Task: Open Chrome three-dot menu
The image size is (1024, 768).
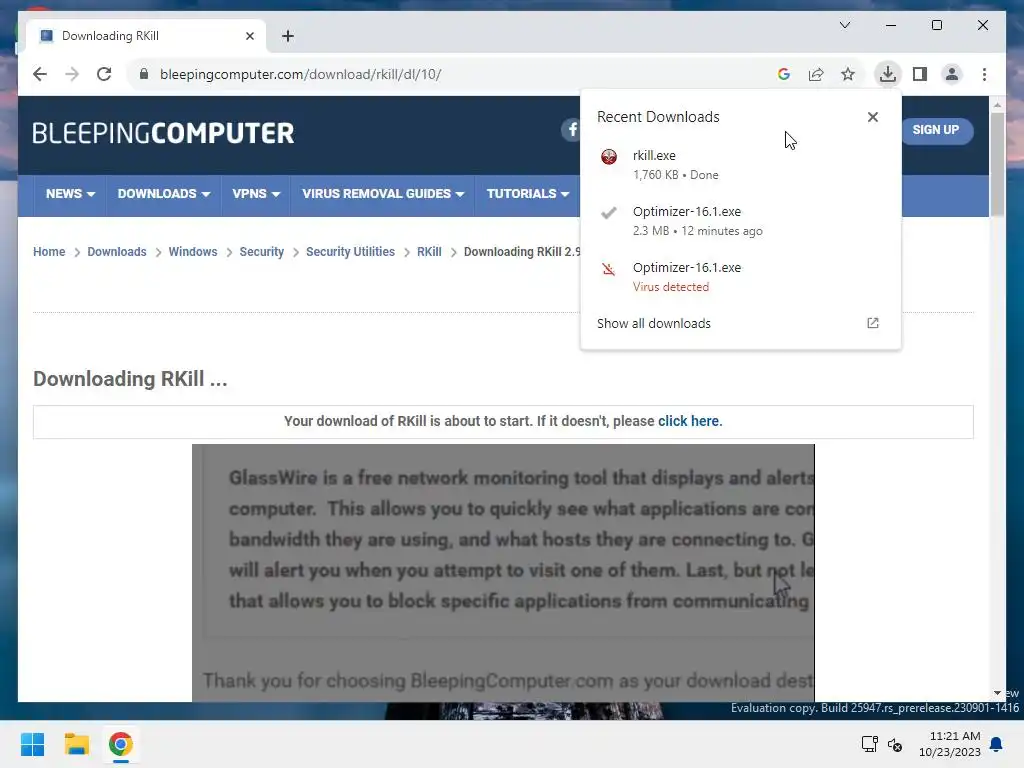Action: 984,74
